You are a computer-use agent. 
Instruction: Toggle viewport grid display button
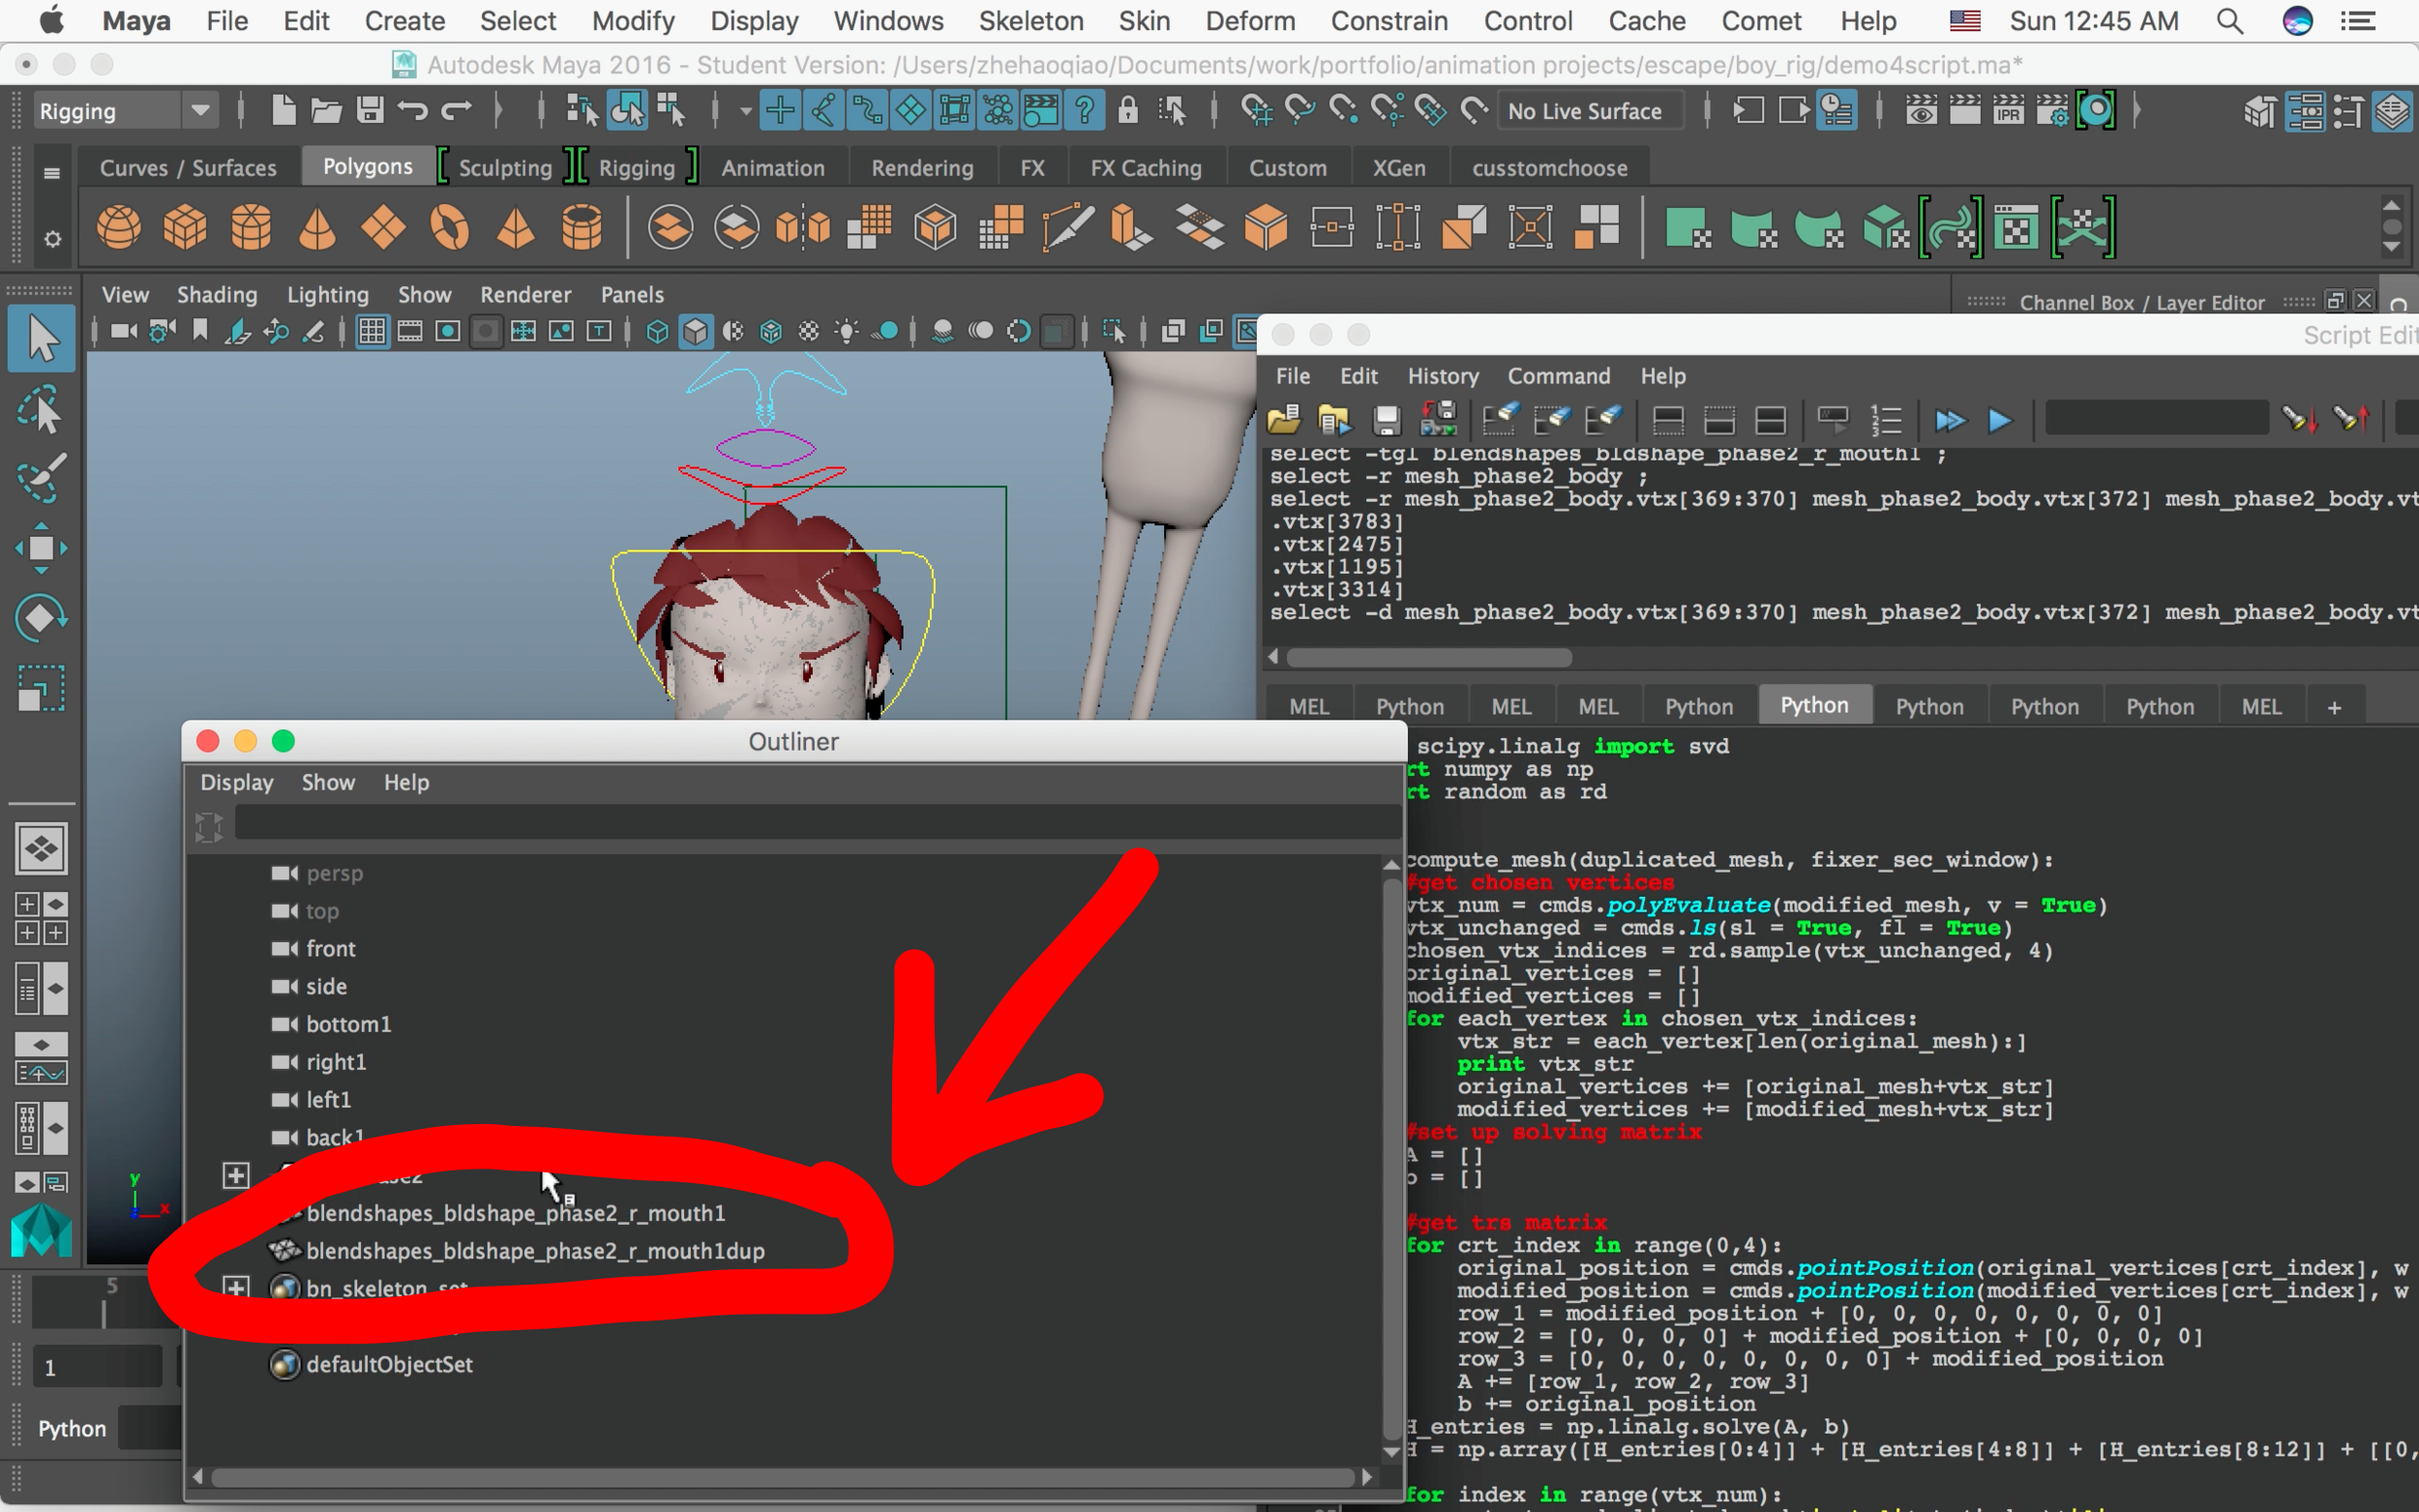[x=371, y=331]
